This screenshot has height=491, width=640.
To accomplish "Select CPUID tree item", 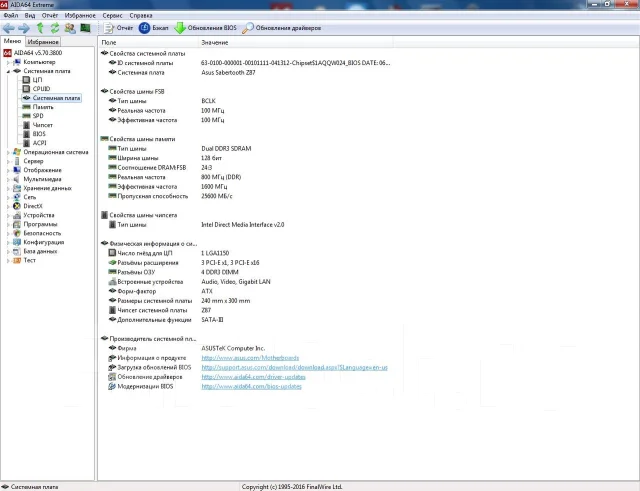I will point(41,89).
